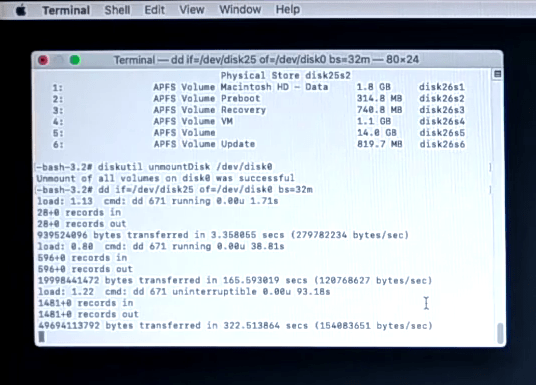Click the greyed-out minimize window button

59,60
